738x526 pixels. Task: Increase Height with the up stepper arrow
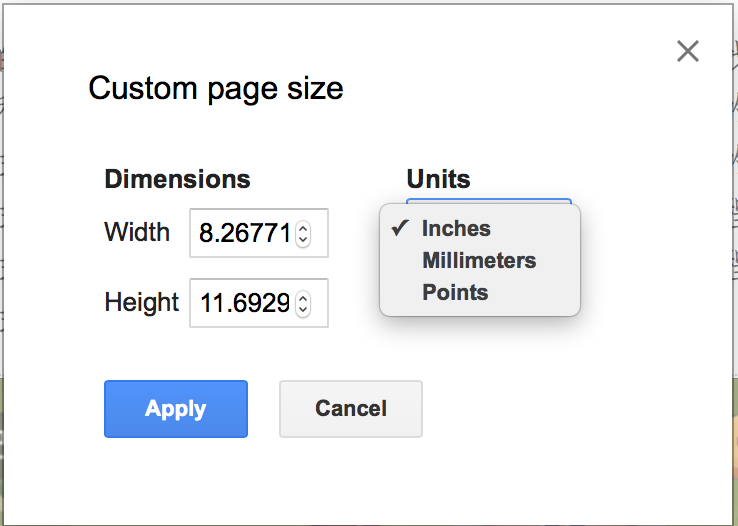coord(303,298)
